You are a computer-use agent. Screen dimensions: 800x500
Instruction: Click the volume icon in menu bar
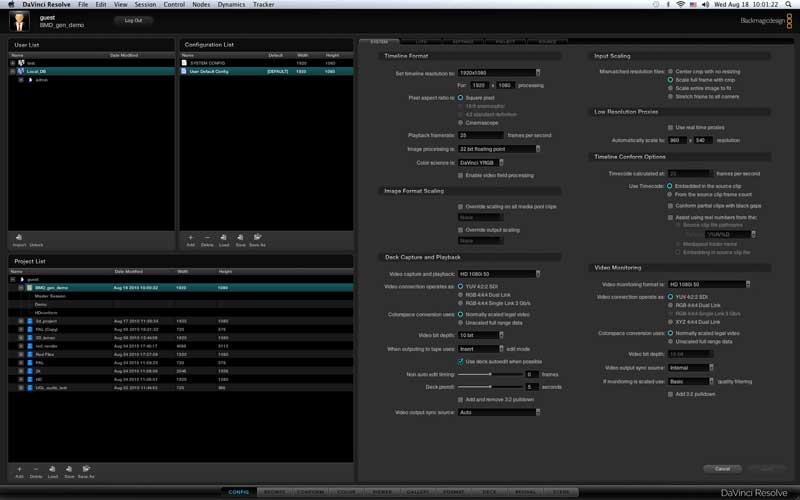coord(706,4)
